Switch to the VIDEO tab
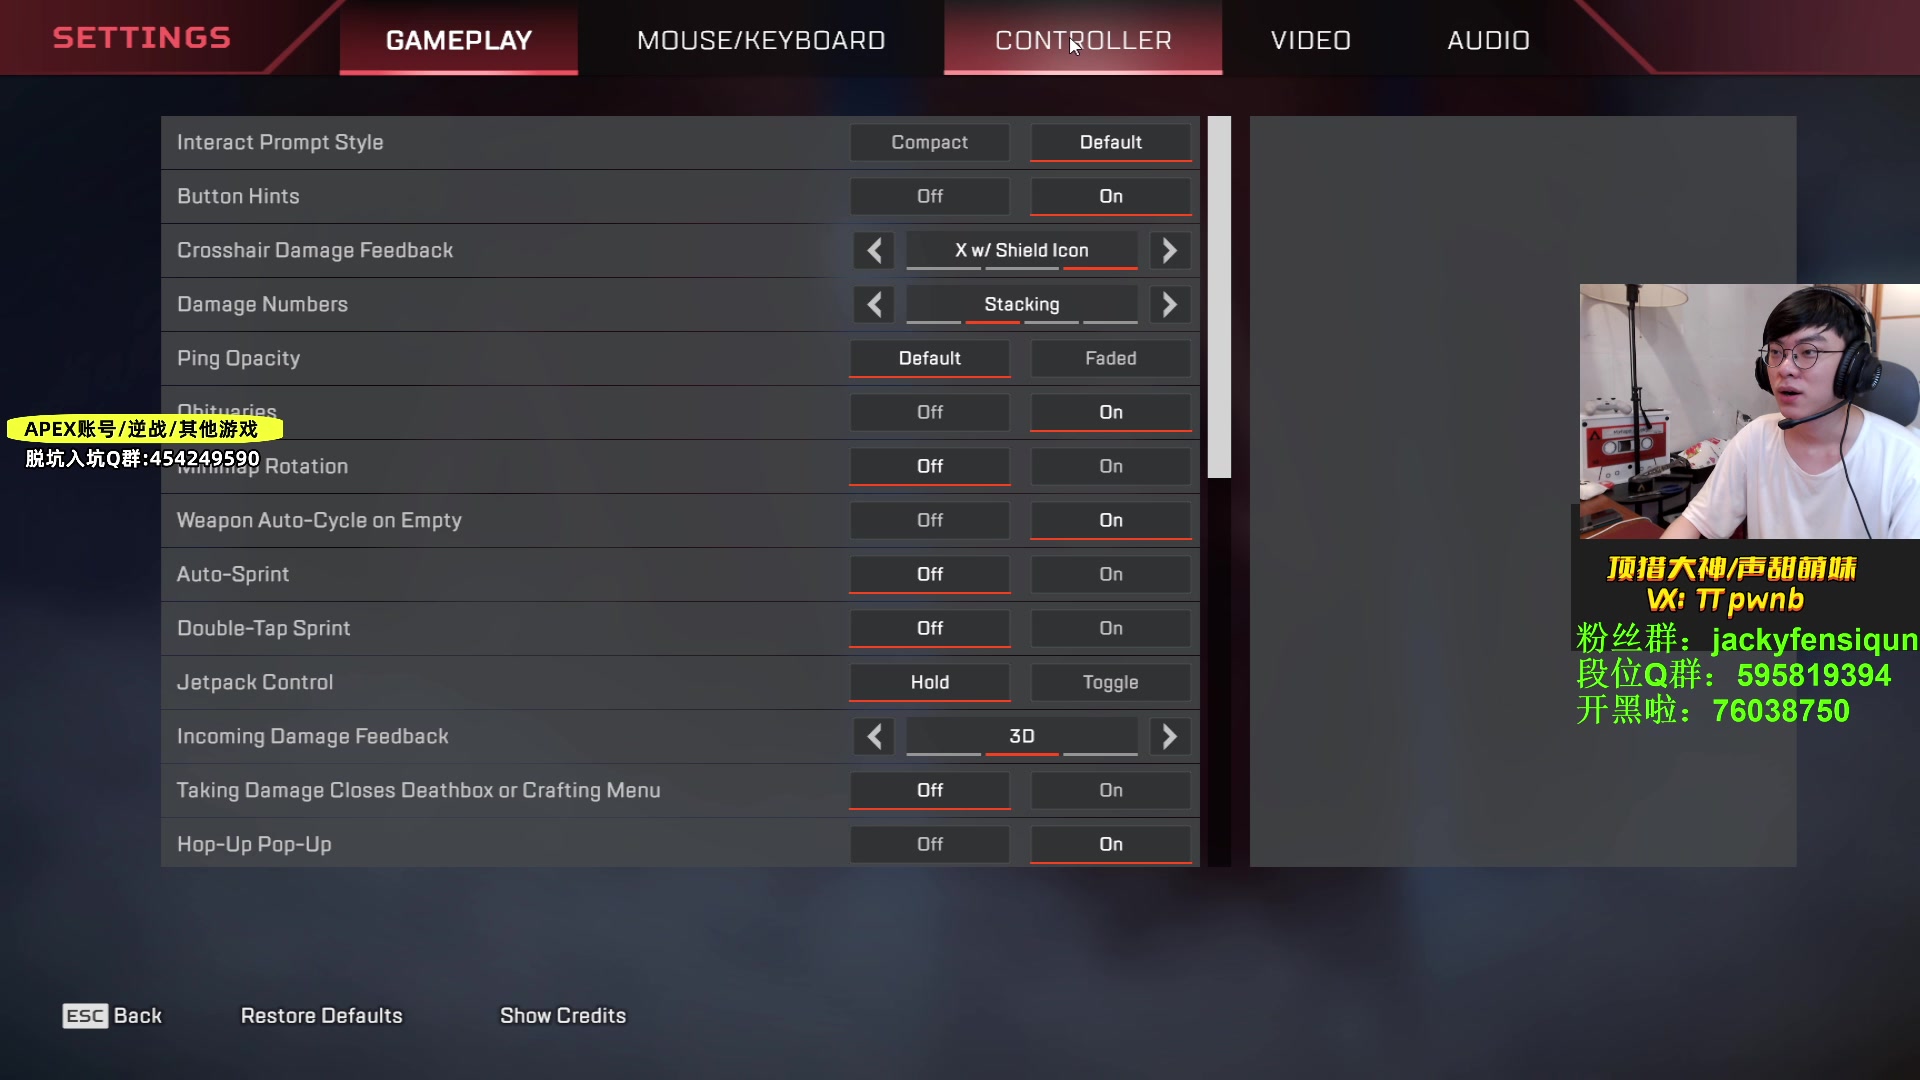The height and width of the screenshot is (1080, 1920). 1310,39
